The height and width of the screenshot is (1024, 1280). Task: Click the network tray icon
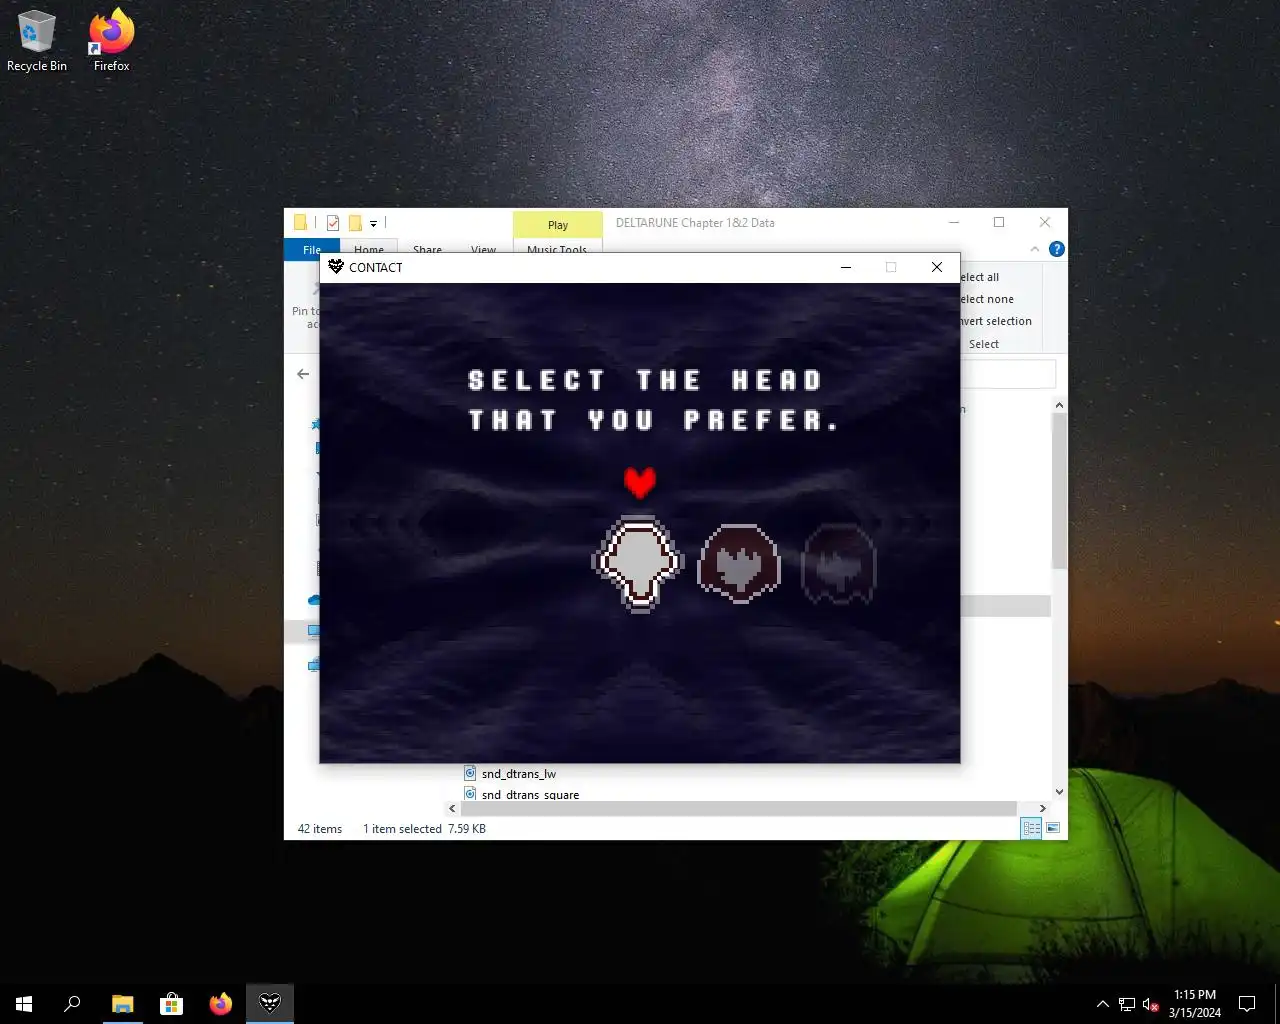1127,1004
